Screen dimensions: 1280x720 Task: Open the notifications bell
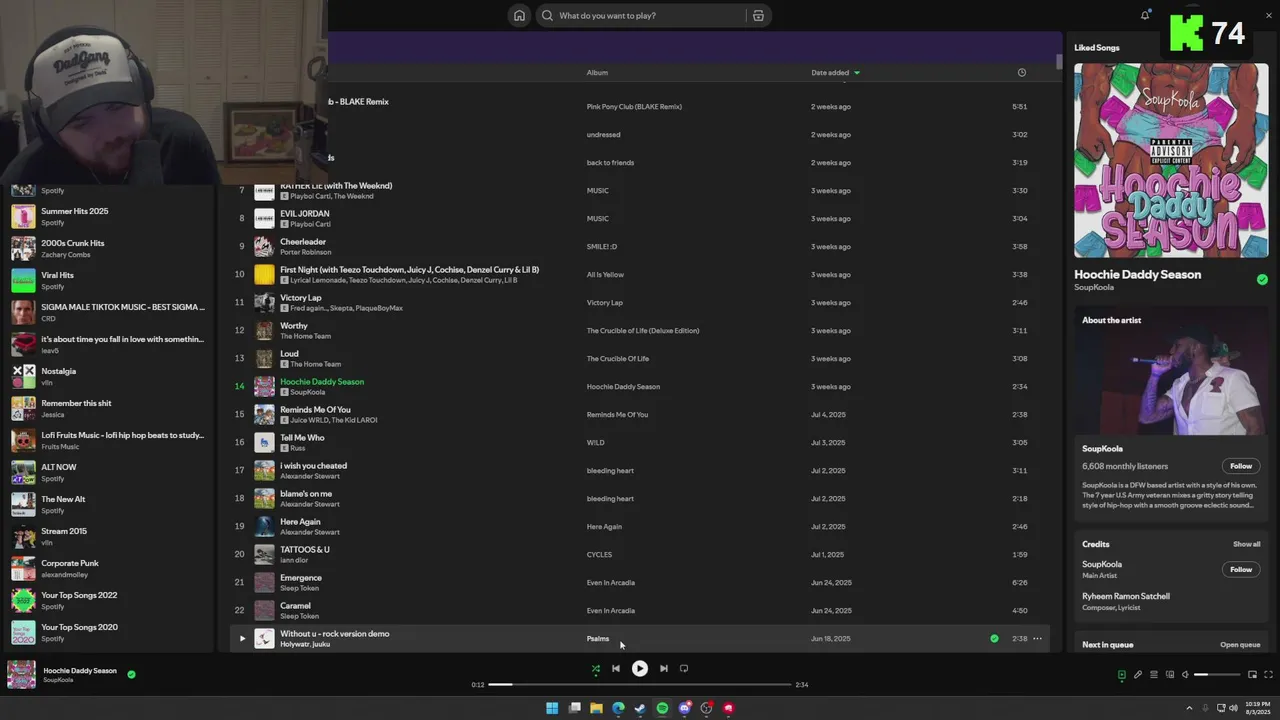(1145, 15)
